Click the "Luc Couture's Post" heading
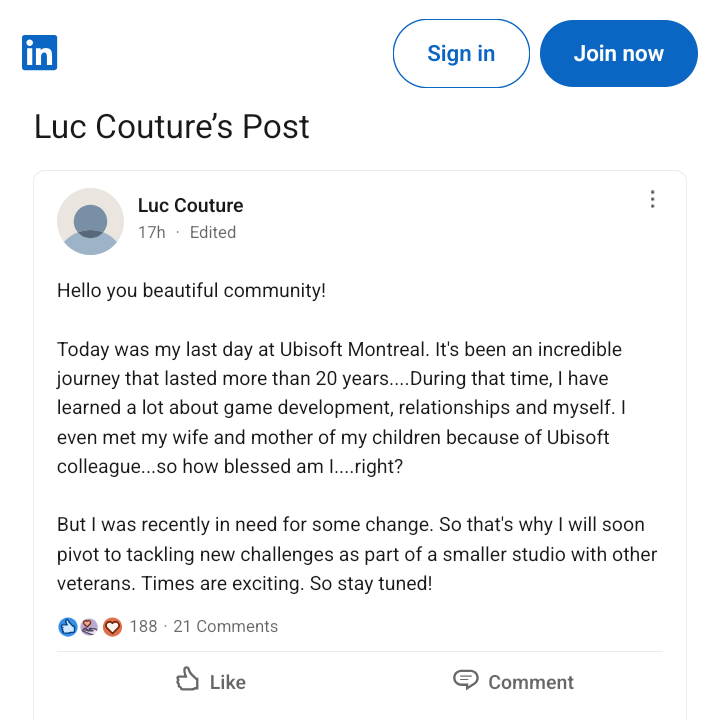The width and height of the screenshot is (720, 720). (172, 127)
